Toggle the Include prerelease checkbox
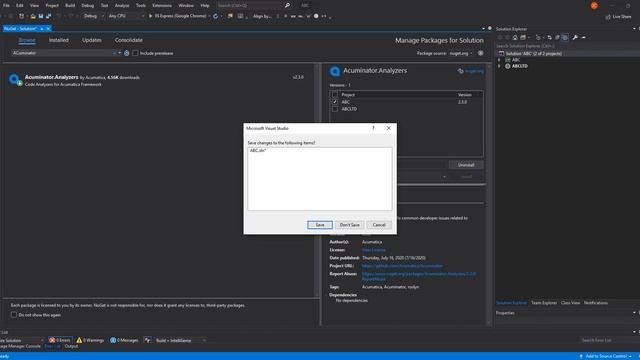This screenshot has height=360, width=640. pyautogui.click(x=135, y=53)
